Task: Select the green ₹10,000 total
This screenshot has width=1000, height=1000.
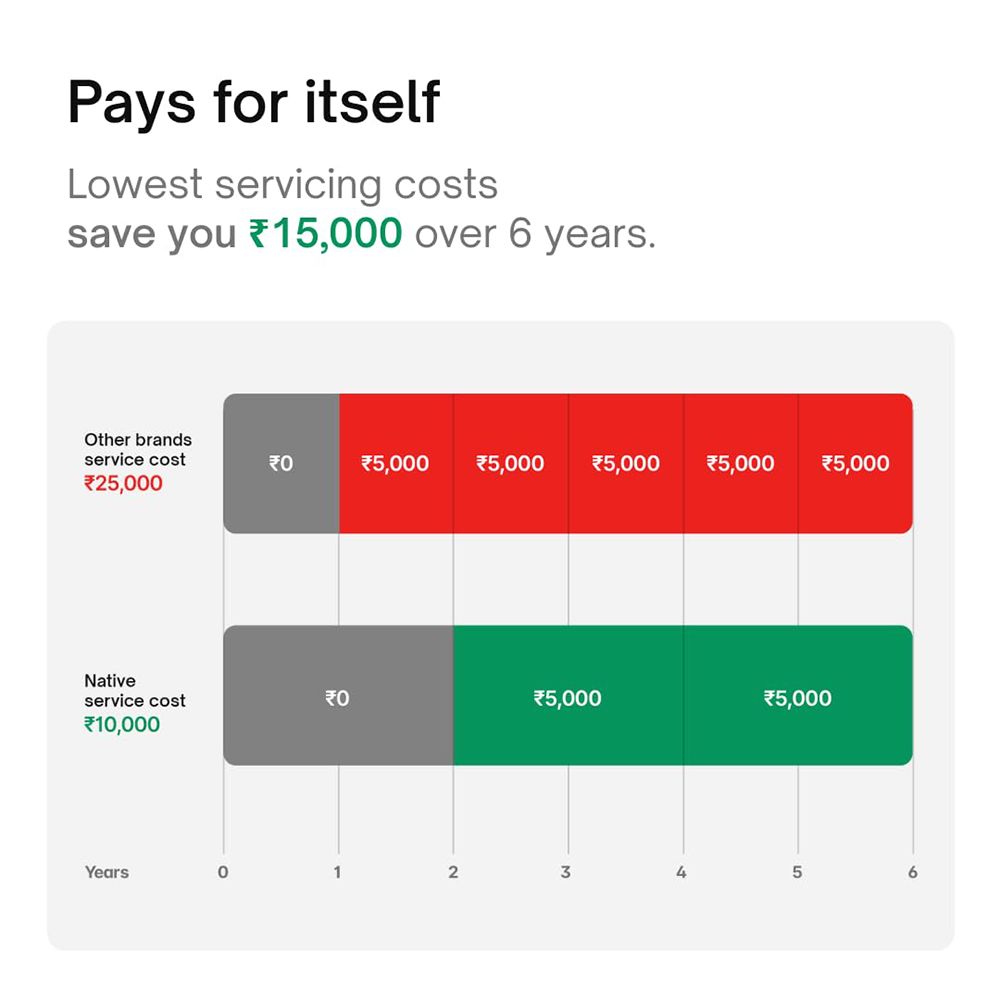Action: pyautogui.click(x=122, y=725)
